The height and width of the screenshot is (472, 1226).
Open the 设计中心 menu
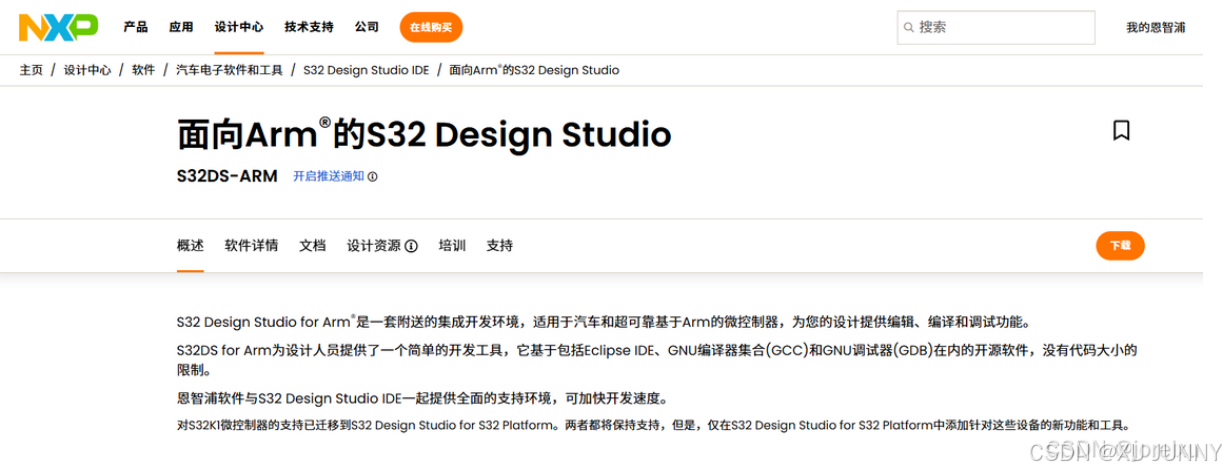(x=239, y=27)
